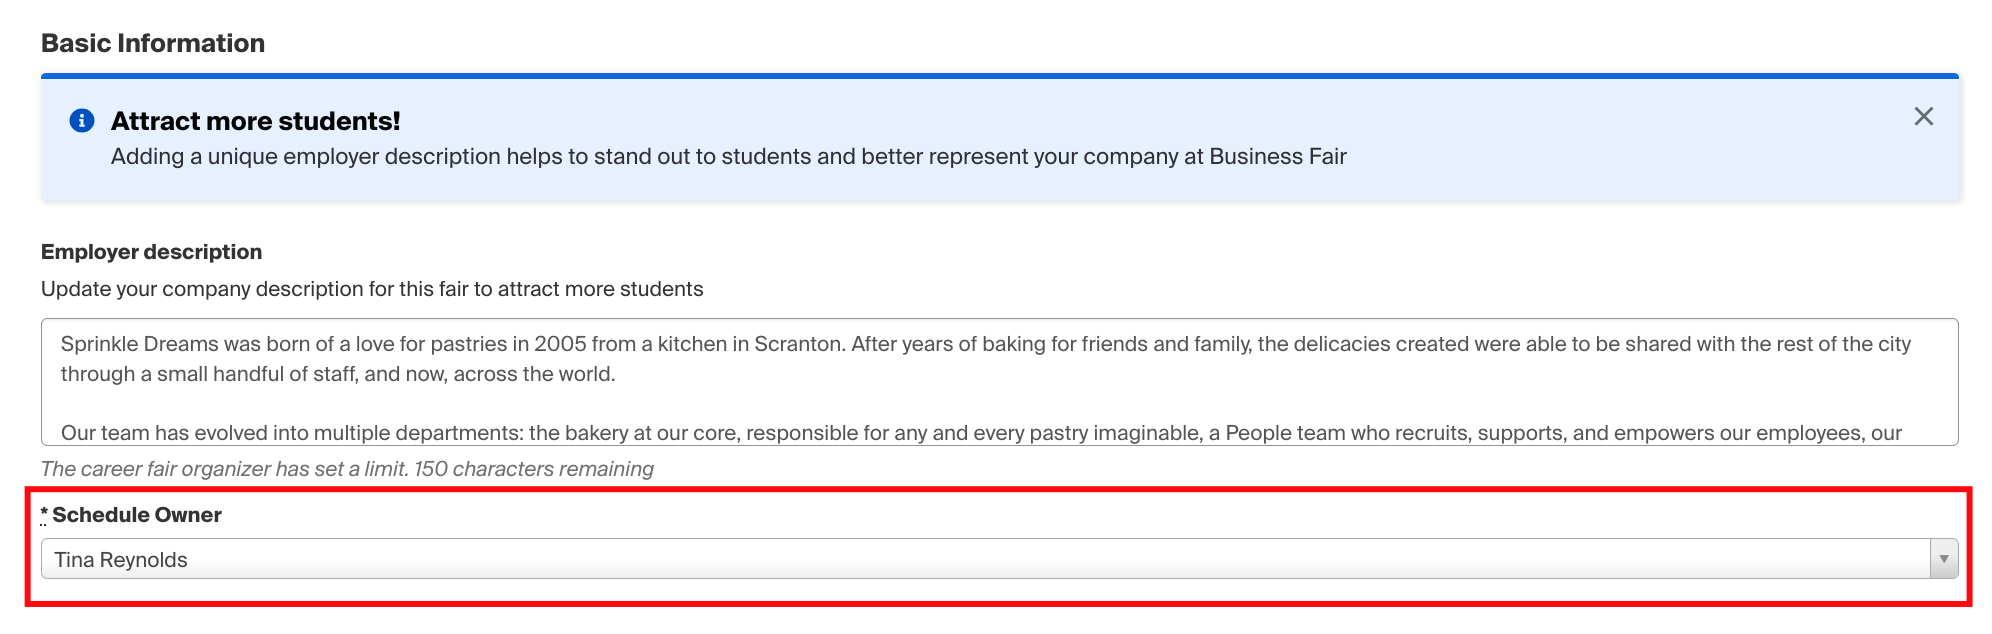This screenshot has height=634, width=1992.
Task: Click the selected value Tina Reynolds
Action: click(121, 560)
